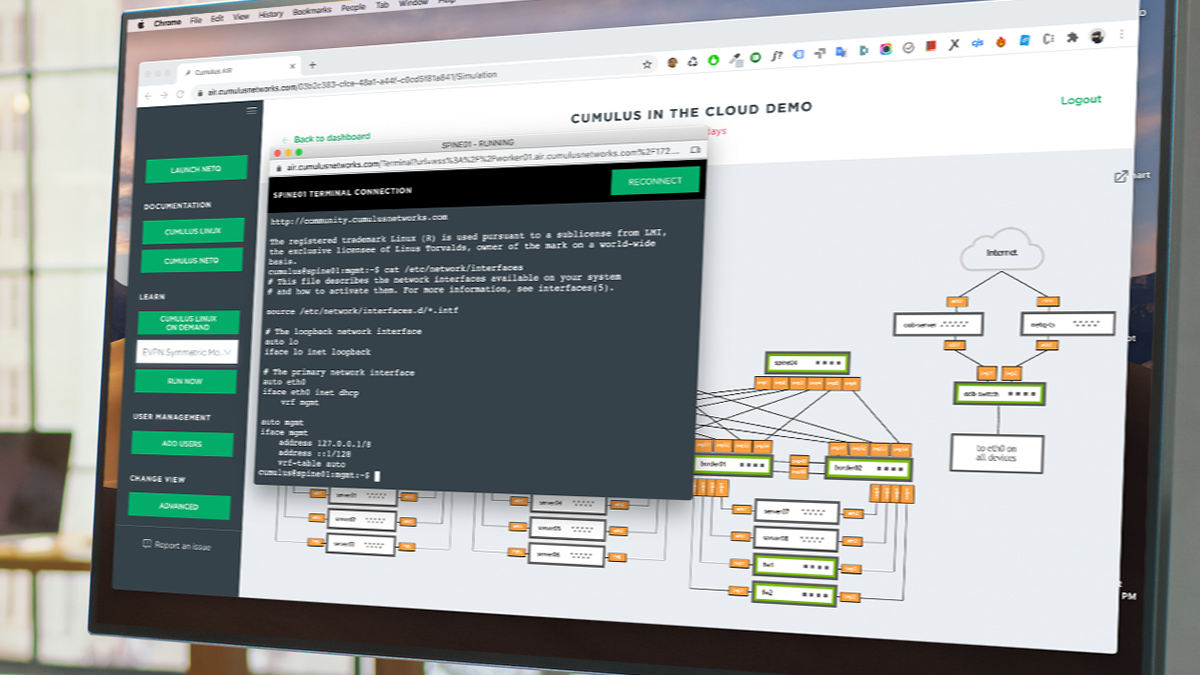Select the fw1 firewall node
Screen dimensions: 1200x675
pos(794,567)
